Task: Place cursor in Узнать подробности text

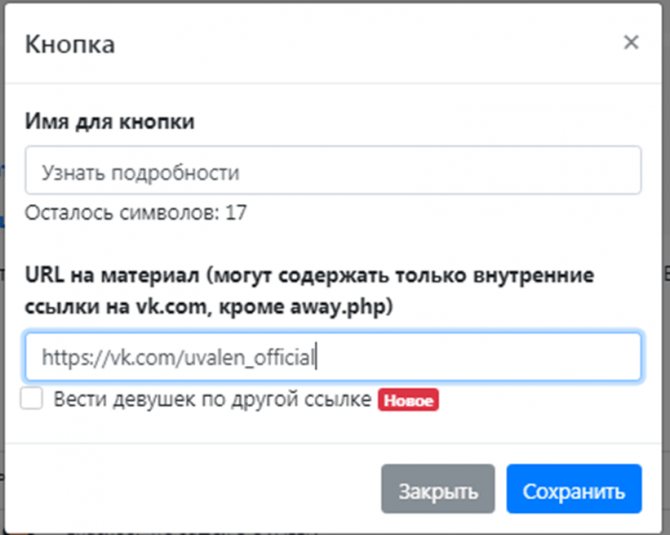Action: (x=140, y=173)
